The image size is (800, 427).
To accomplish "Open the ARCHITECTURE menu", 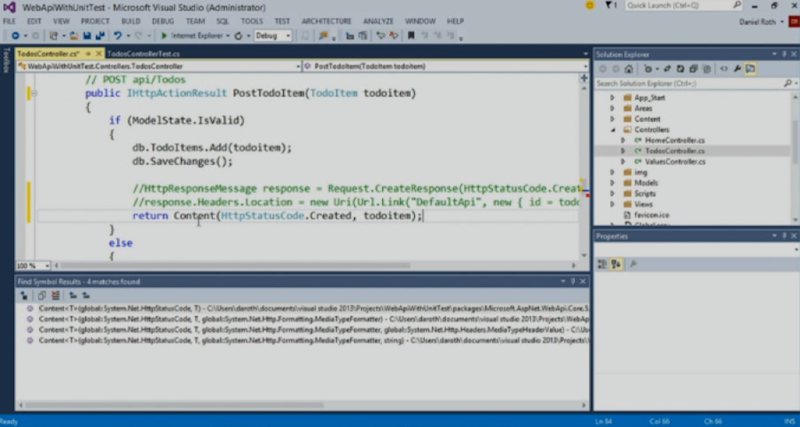I will tap(326, 21).
